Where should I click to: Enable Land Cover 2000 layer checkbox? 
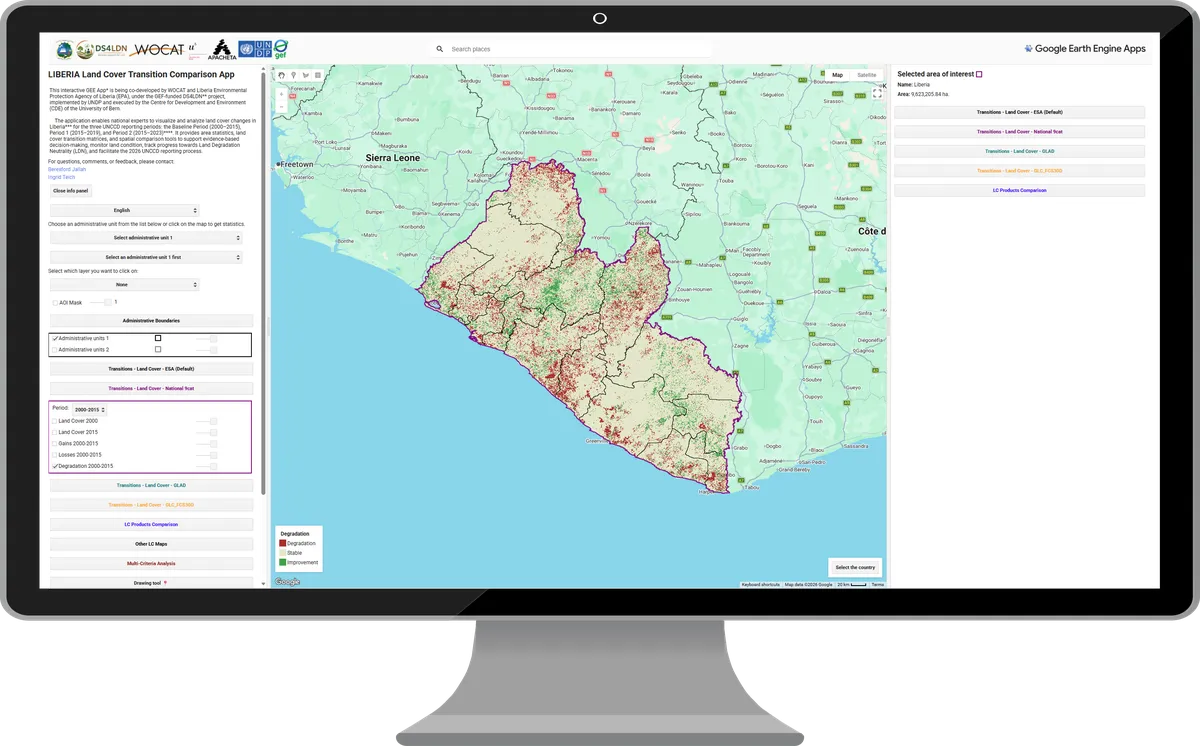tap(55, 421)
